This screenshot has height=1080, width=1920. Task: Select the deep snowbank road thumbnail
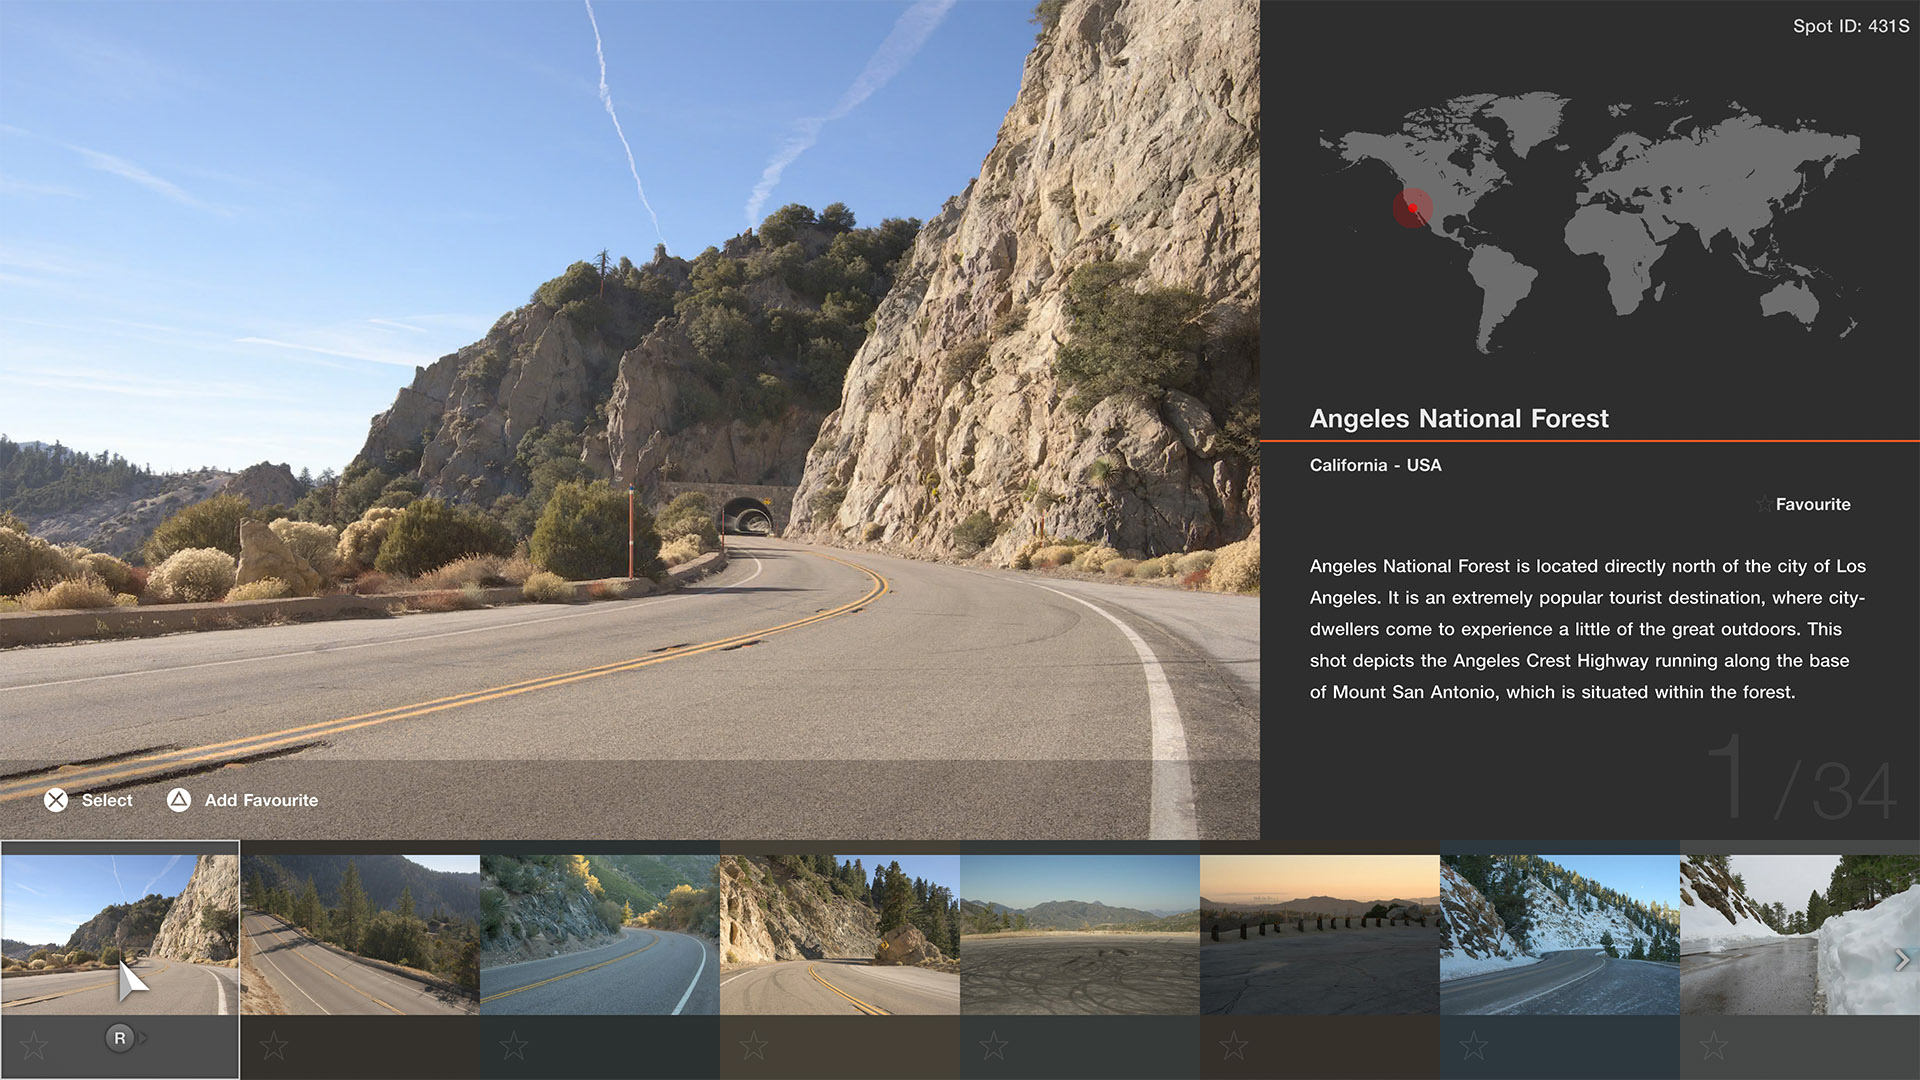1800,935
